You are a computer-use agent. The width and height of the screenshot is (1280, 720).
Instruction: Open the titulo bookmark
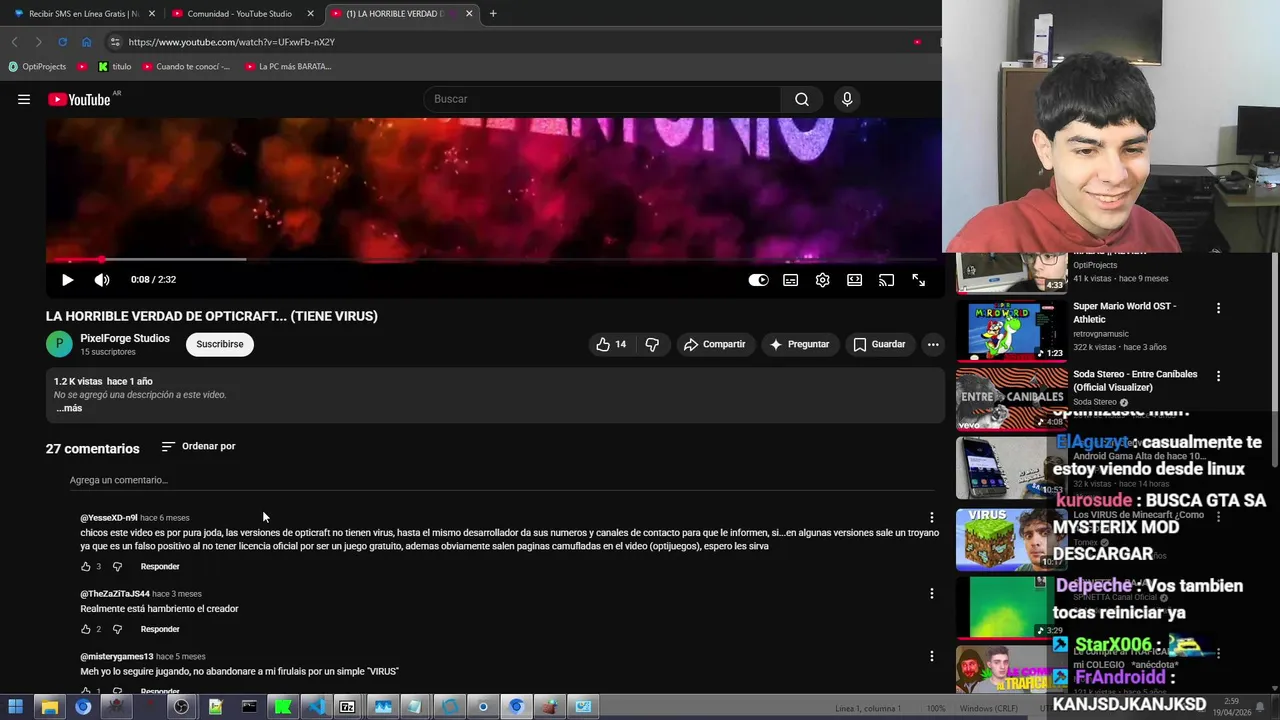click(115, 67)
